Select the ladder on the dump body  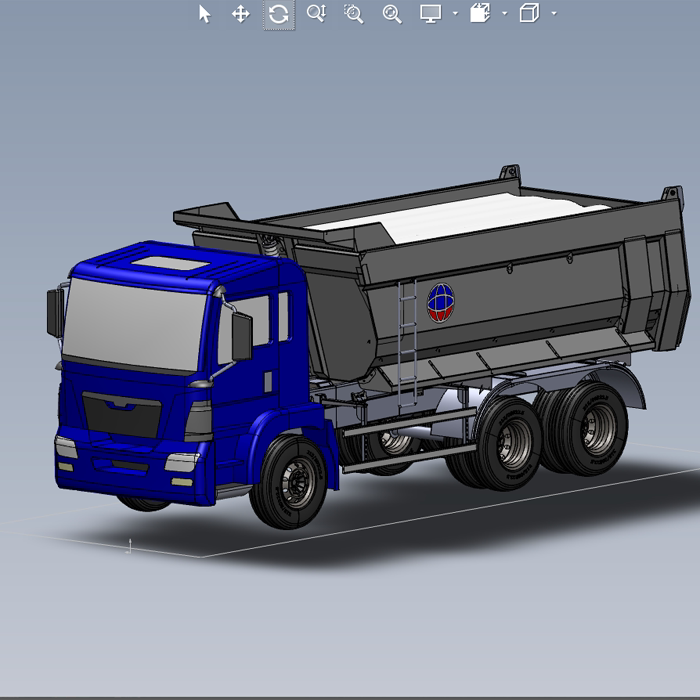click(x=407, y=344)
